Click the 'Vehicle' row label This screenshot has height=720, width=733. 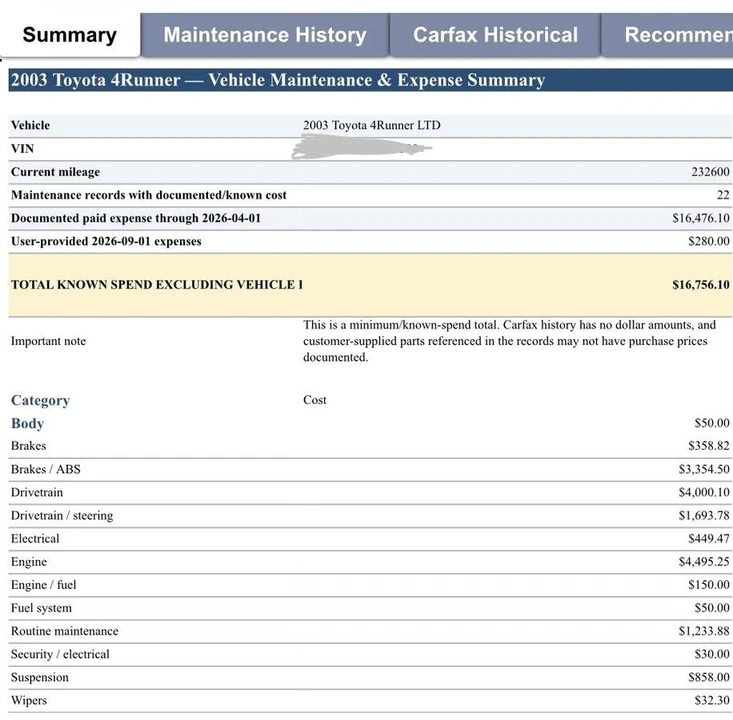(x=30, y=125)
